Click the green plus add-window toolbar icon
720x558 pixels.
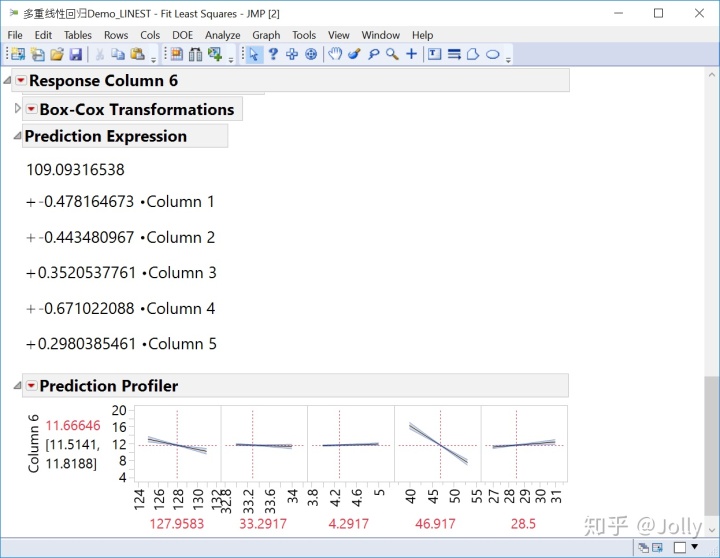(215, 54)
